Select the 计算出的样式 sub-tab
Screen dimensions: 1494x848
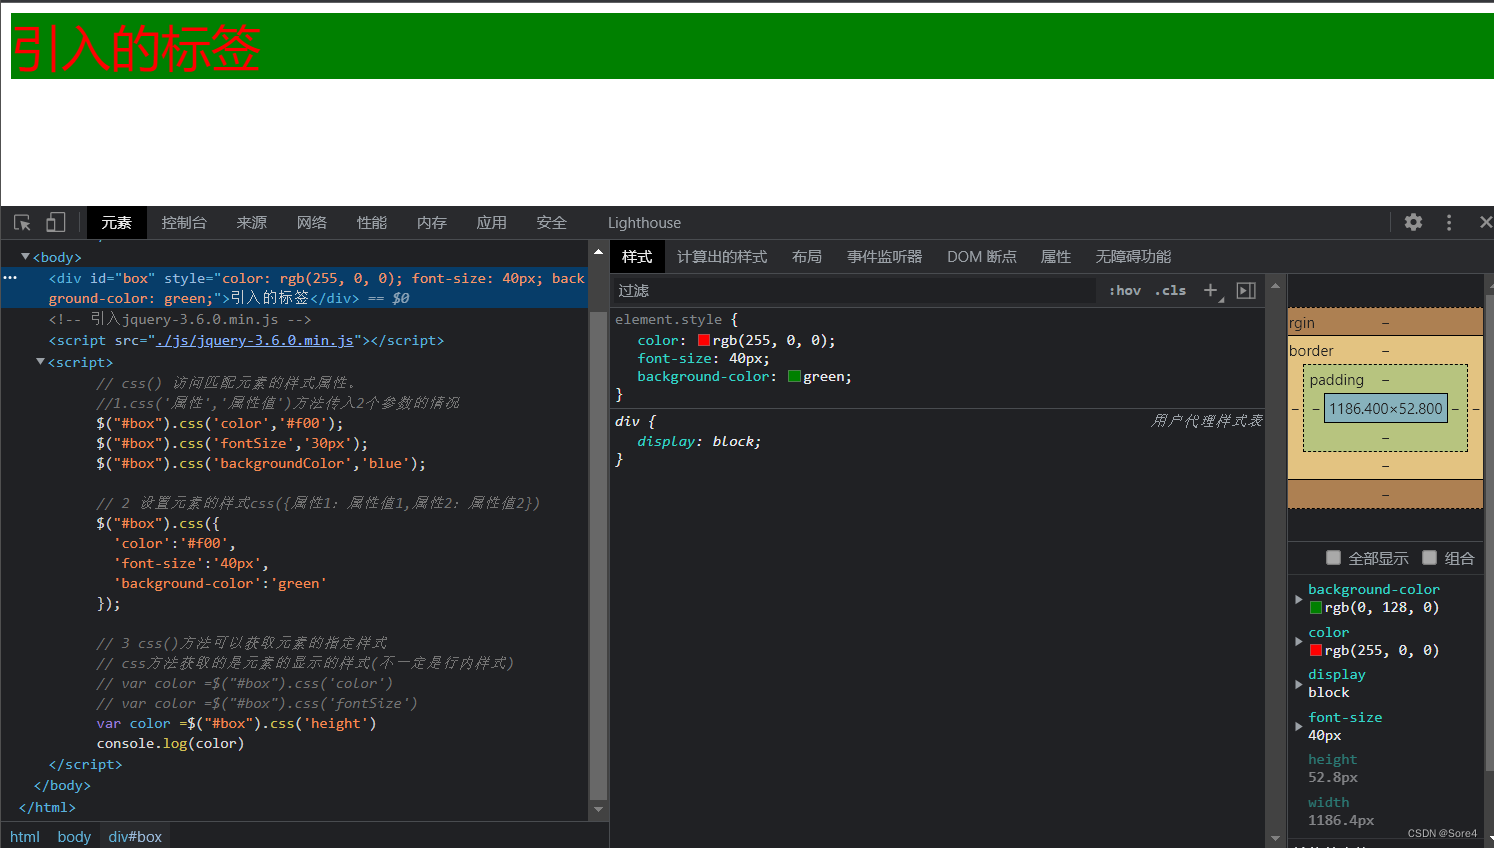(722, 257)
